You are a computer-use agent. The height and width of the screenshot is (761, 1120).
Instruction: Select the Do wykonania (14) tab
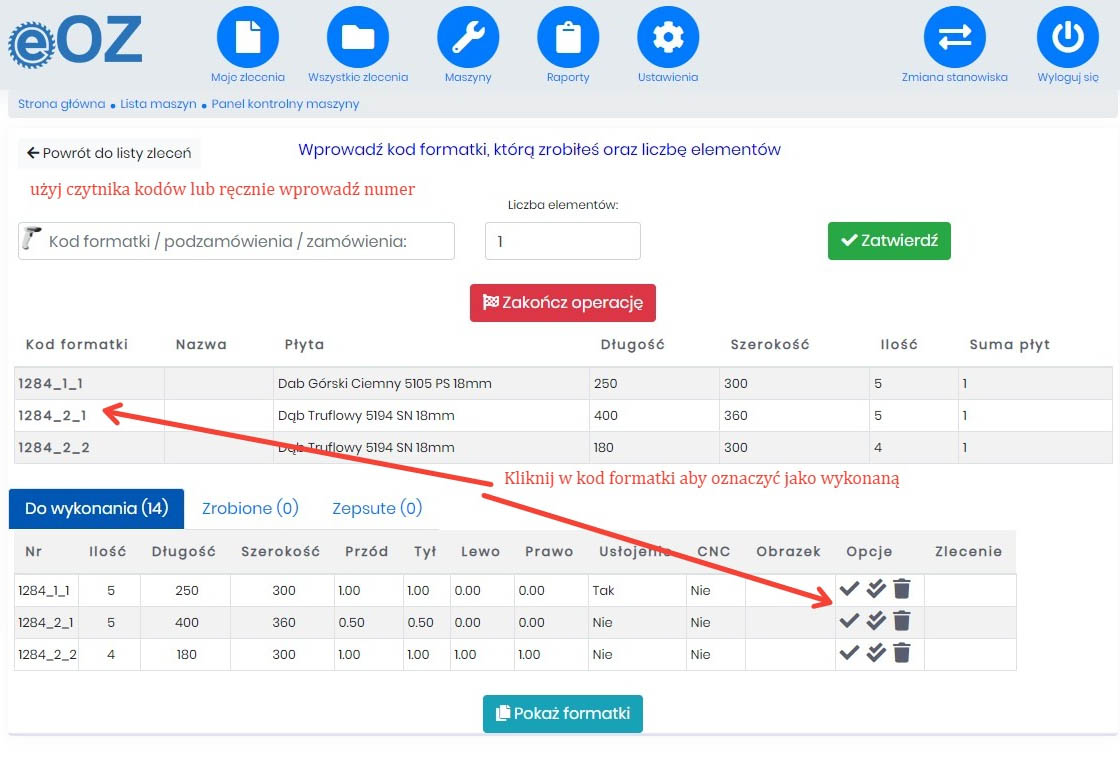point(97,508)
